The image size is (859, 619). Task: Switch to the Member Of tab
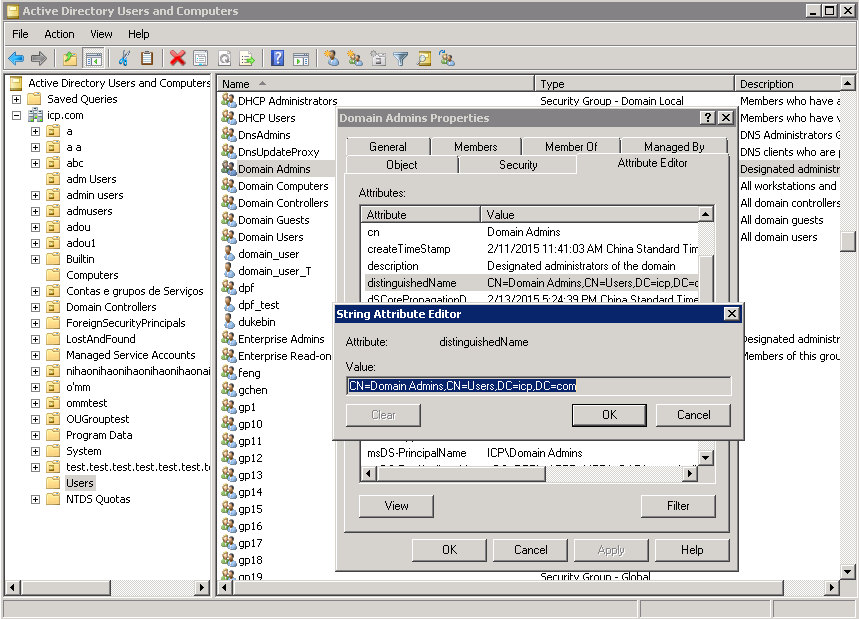[x=571, y=146]
